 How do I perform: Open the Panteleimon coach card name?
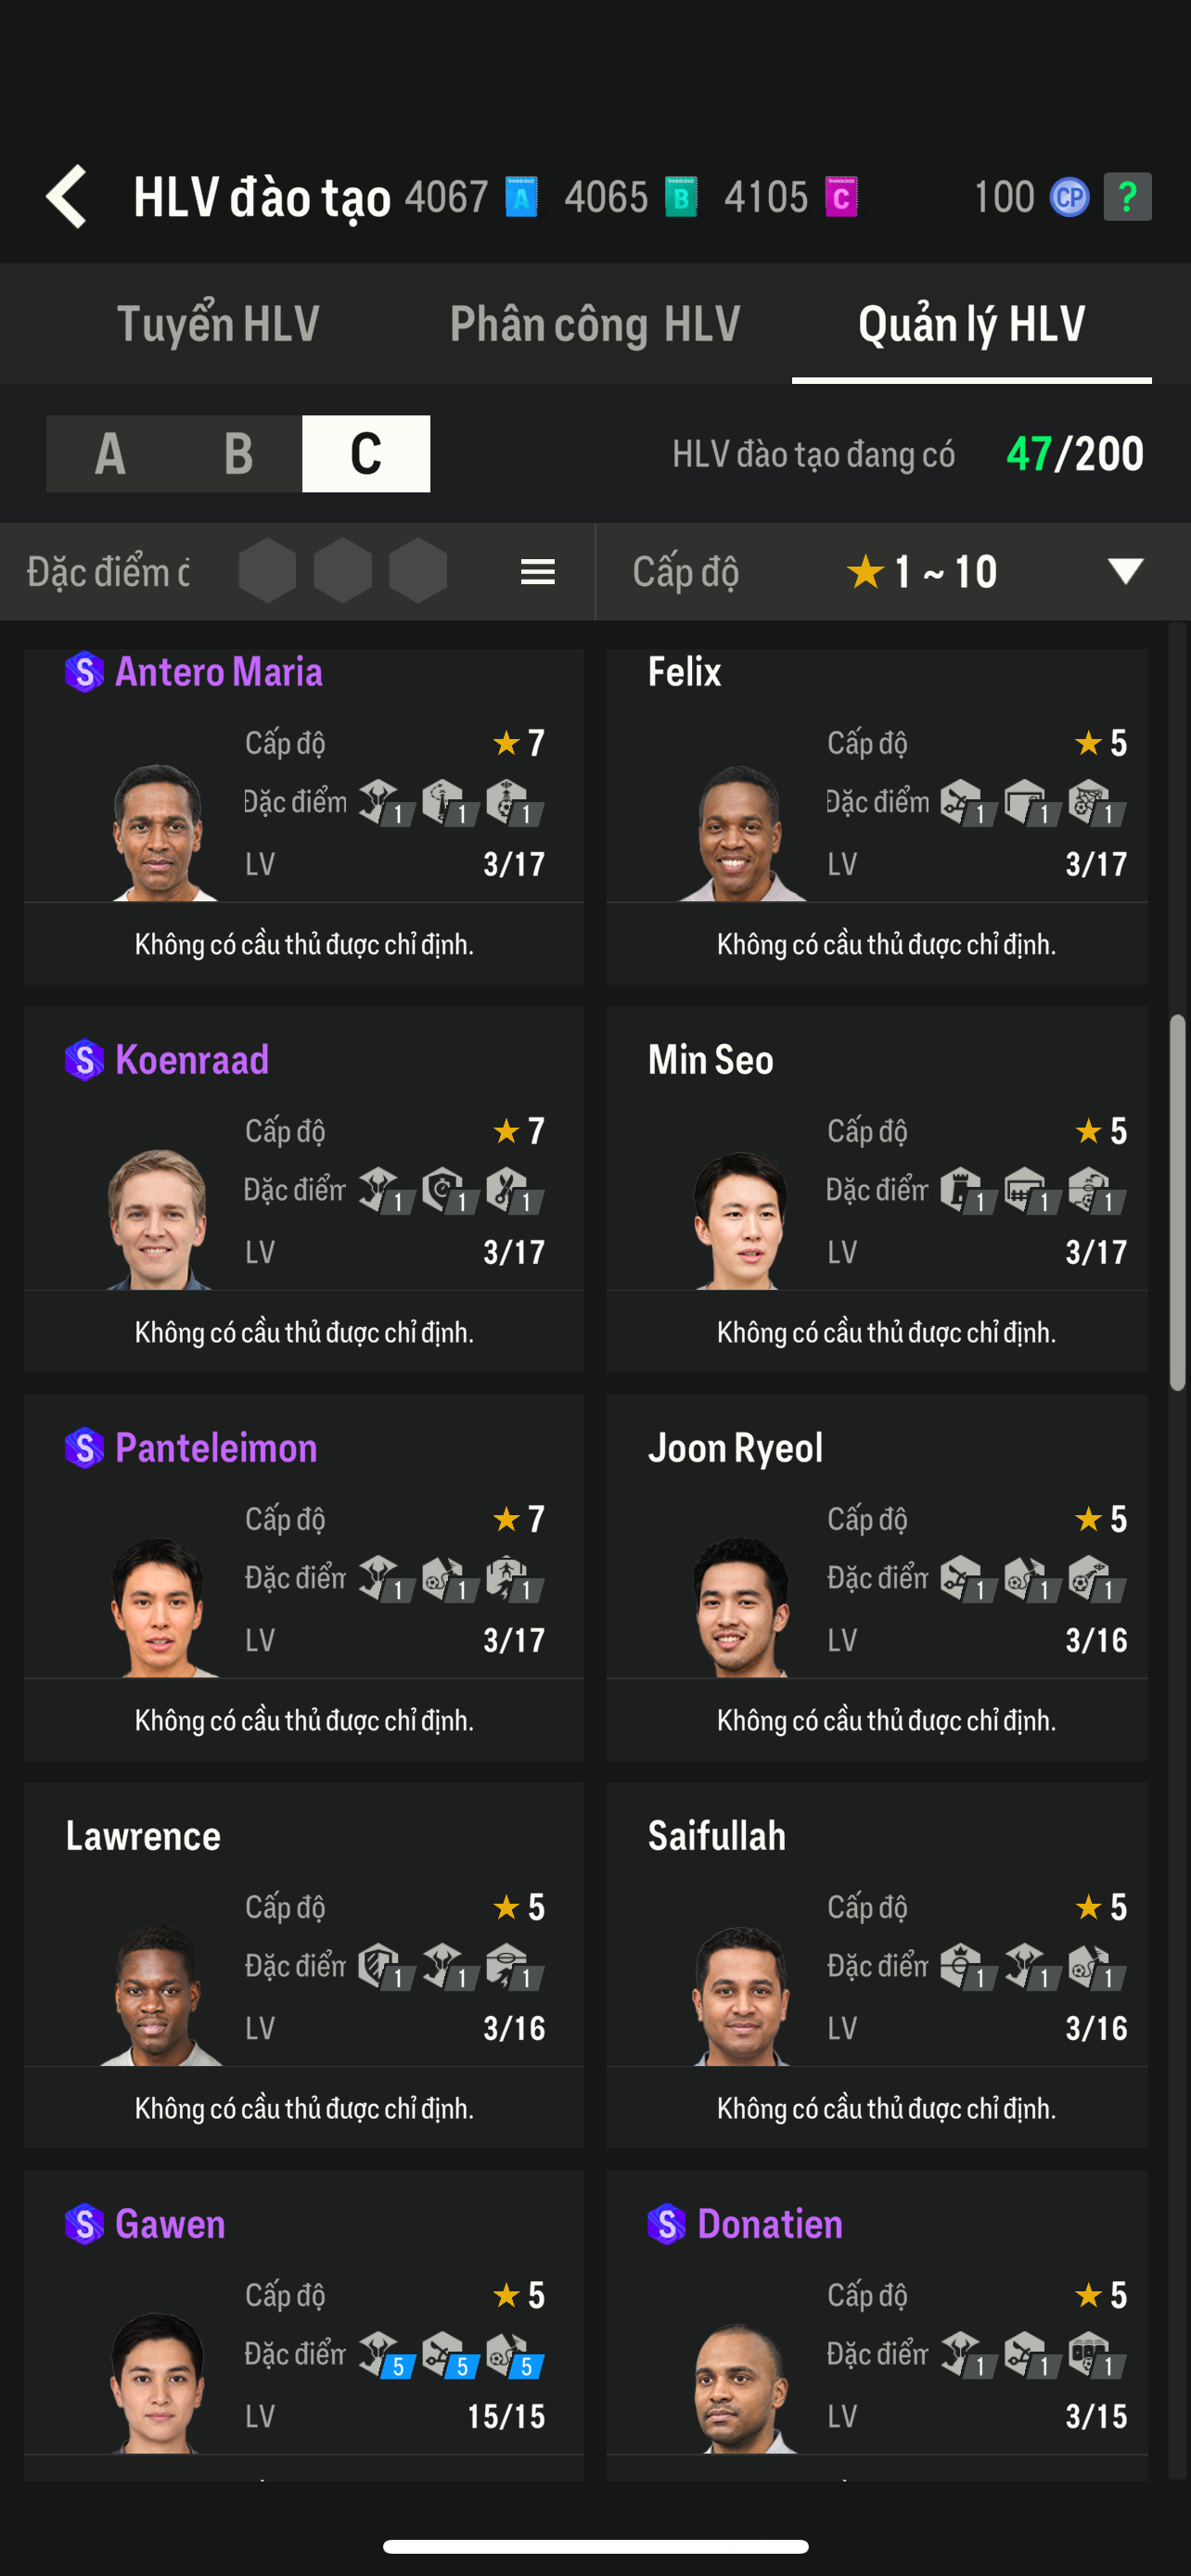(x=216, y=1448)
